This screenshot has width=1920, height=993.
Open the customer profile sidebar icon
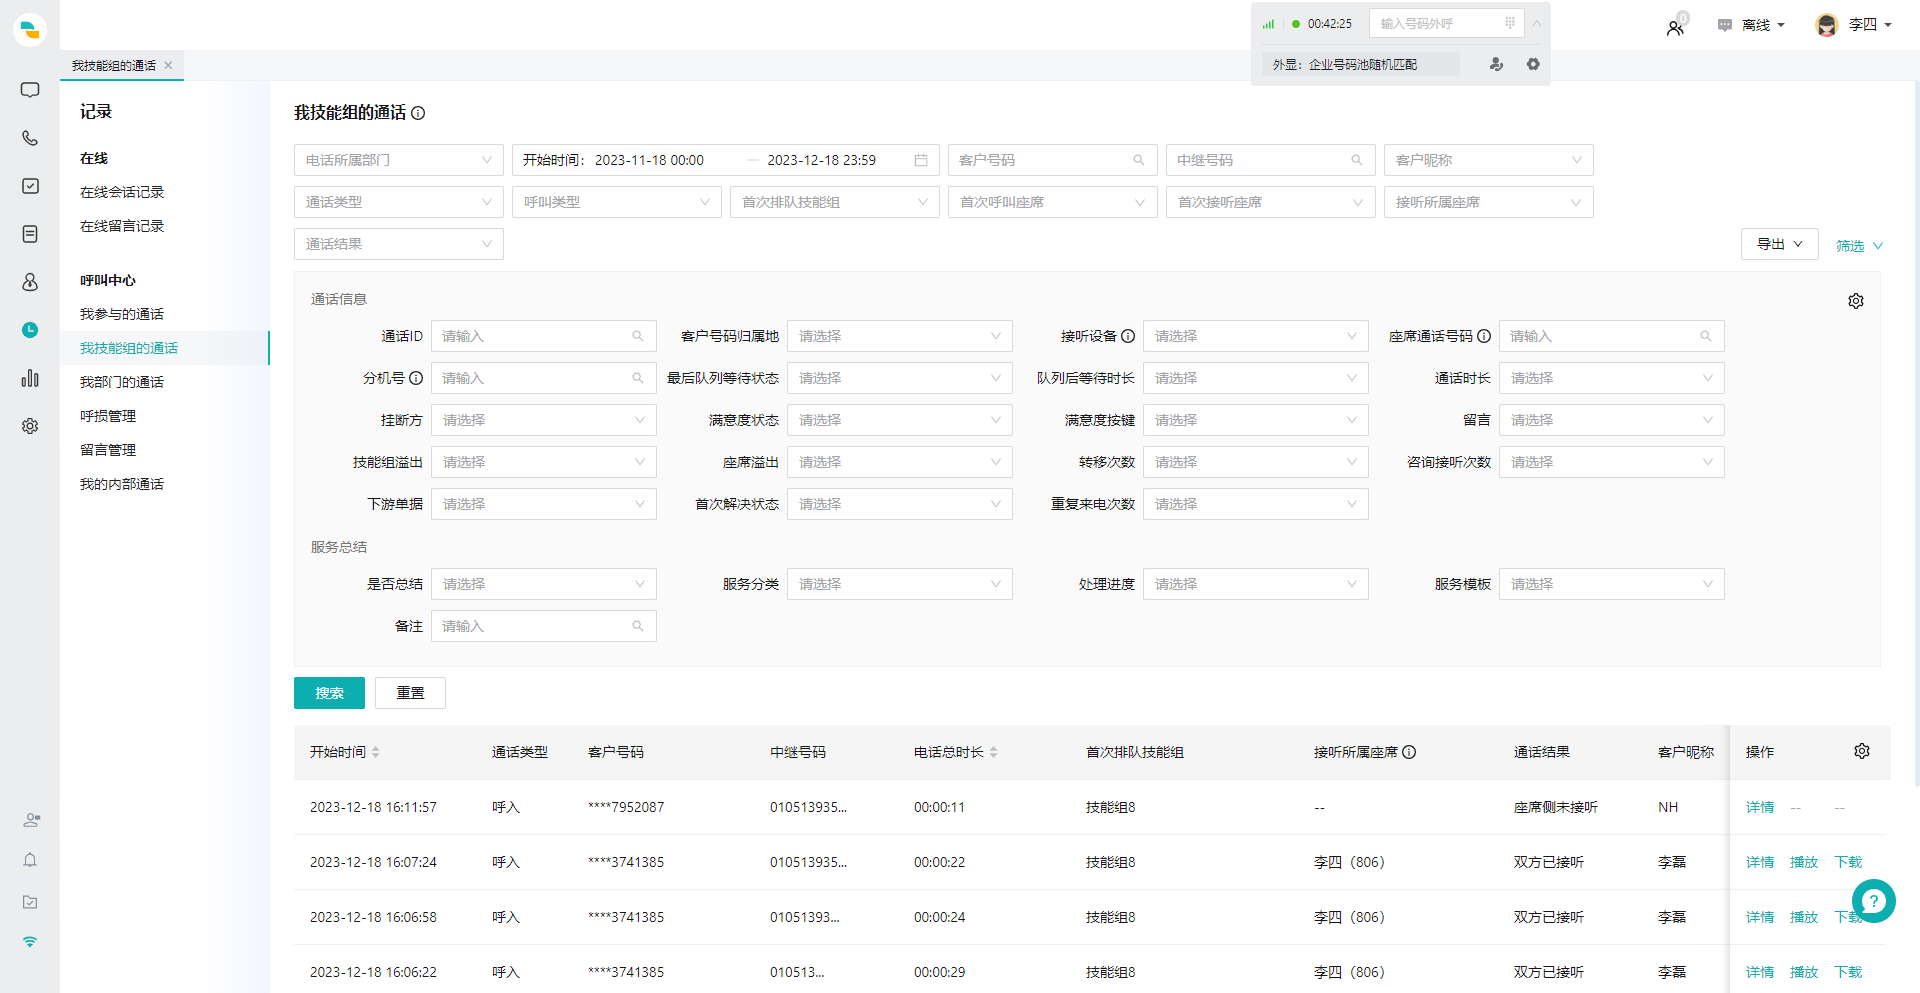click(30, 282)
